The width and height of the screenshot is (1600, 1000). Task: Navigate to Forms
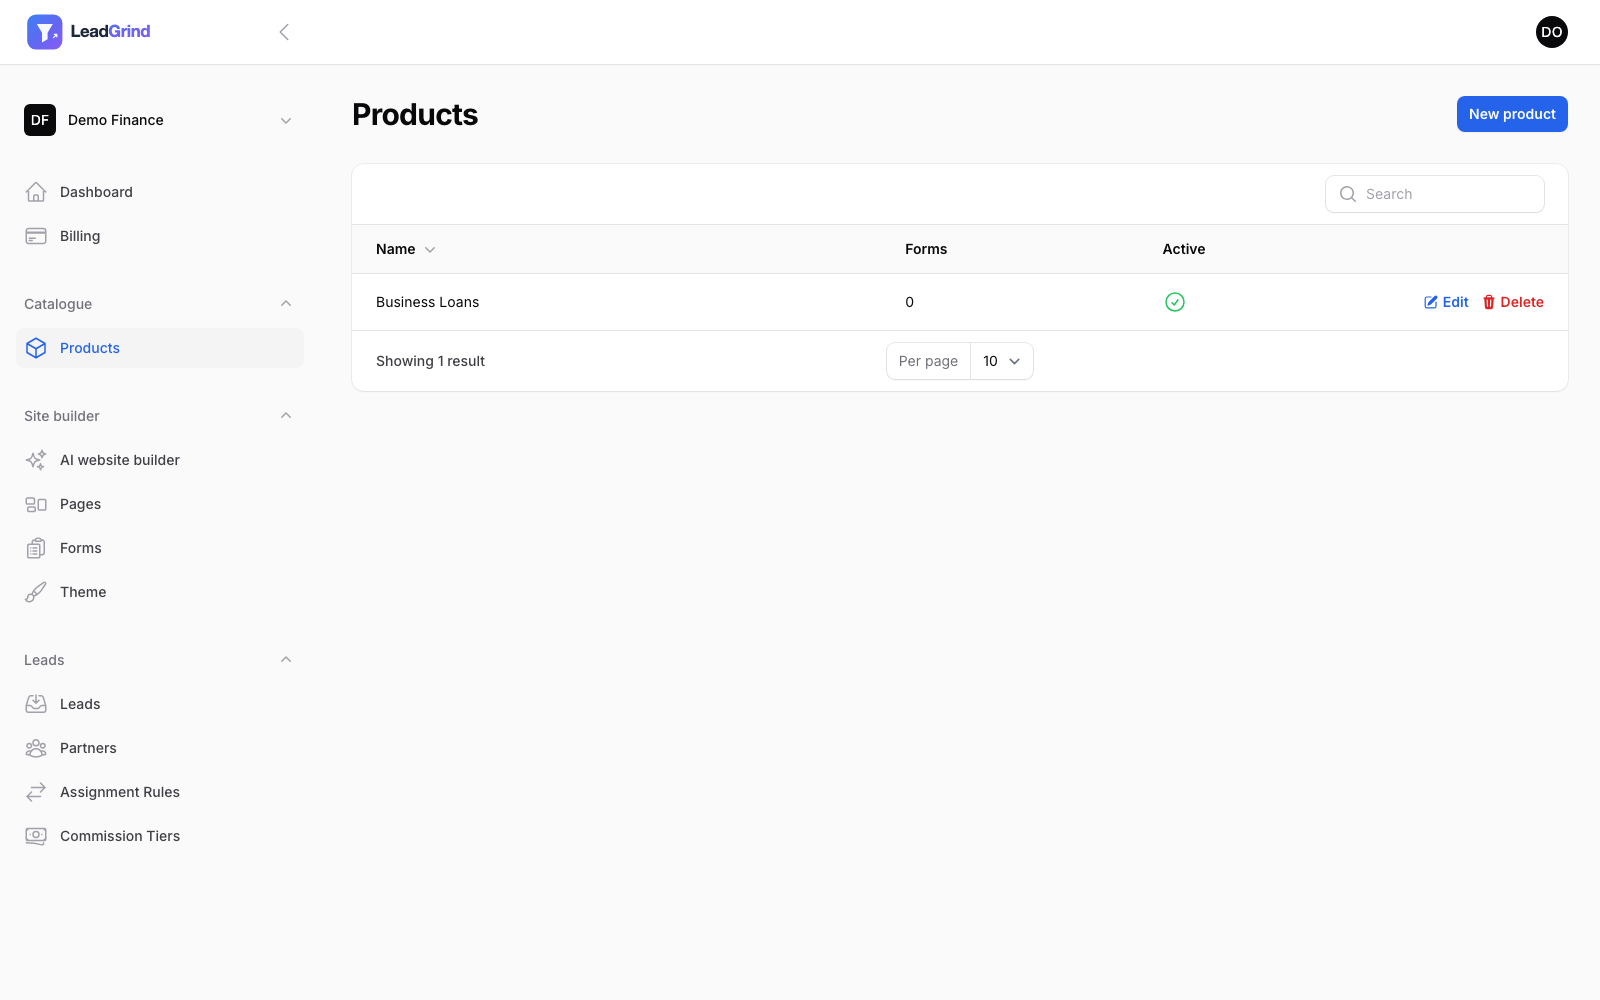pos(160,548)
